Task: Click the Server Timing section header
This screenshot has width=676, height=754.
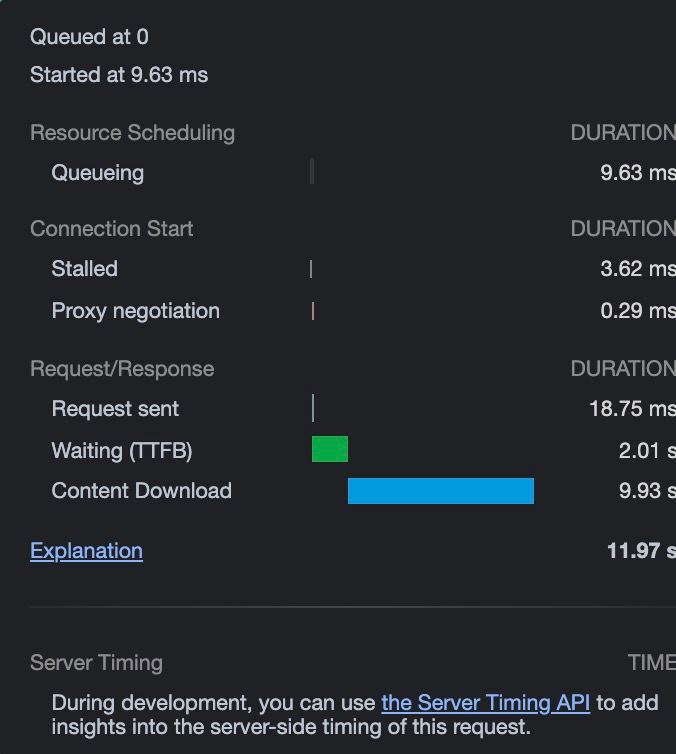Action: (96, 663)
